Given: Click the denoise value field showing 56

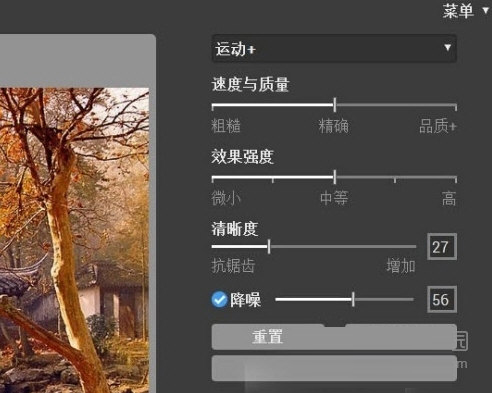Looking at the screenshot, I should point(442,299).
